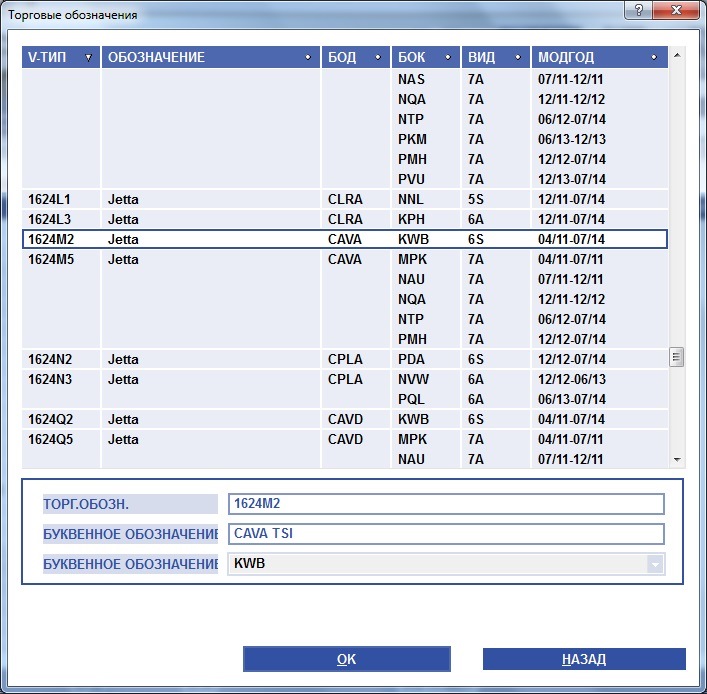Click the date 04/11-07/14 in row 1624Q2
707x694 pixels.
pyautogui.click(x=571, y=419)
